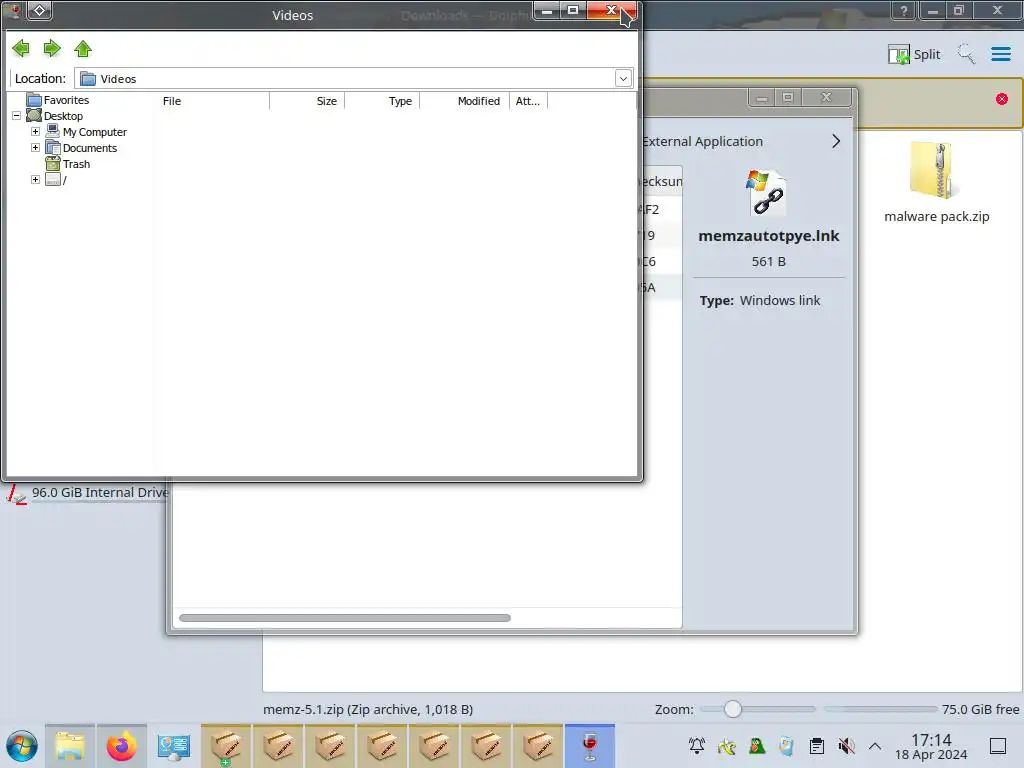Image resolution: width=1024 pixels, height=768 pixels.
Task: Click the banana tray icon
Action: 726,746
